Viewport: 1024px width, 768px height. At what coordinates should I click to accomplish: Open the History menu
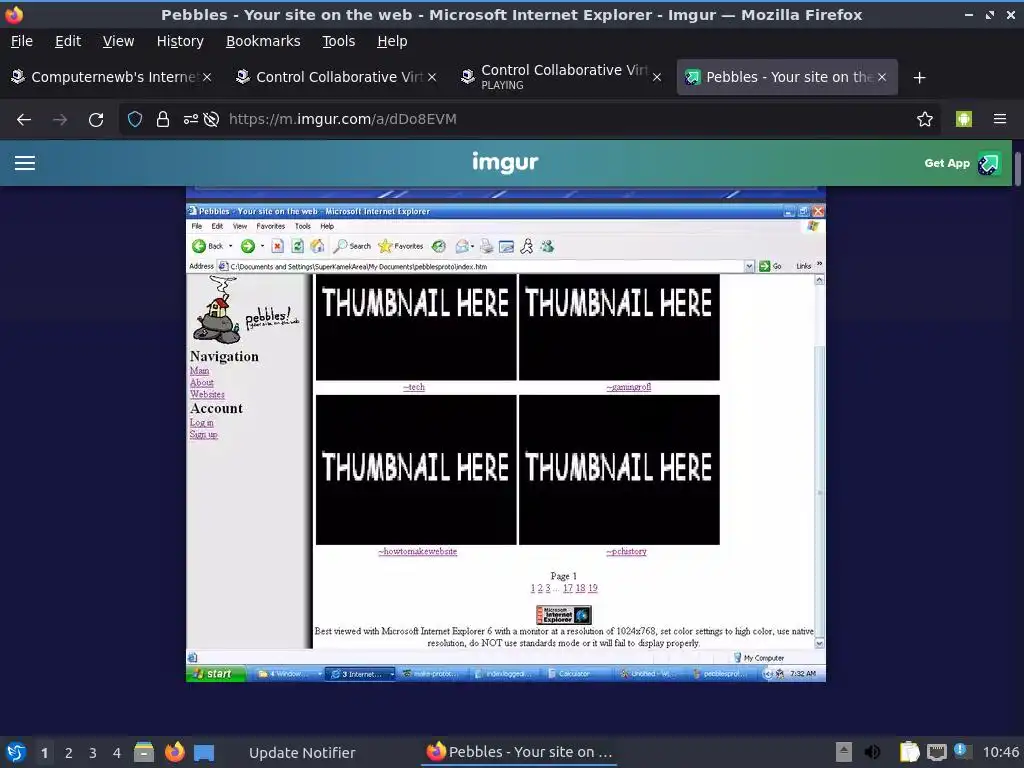coord(180,41)
